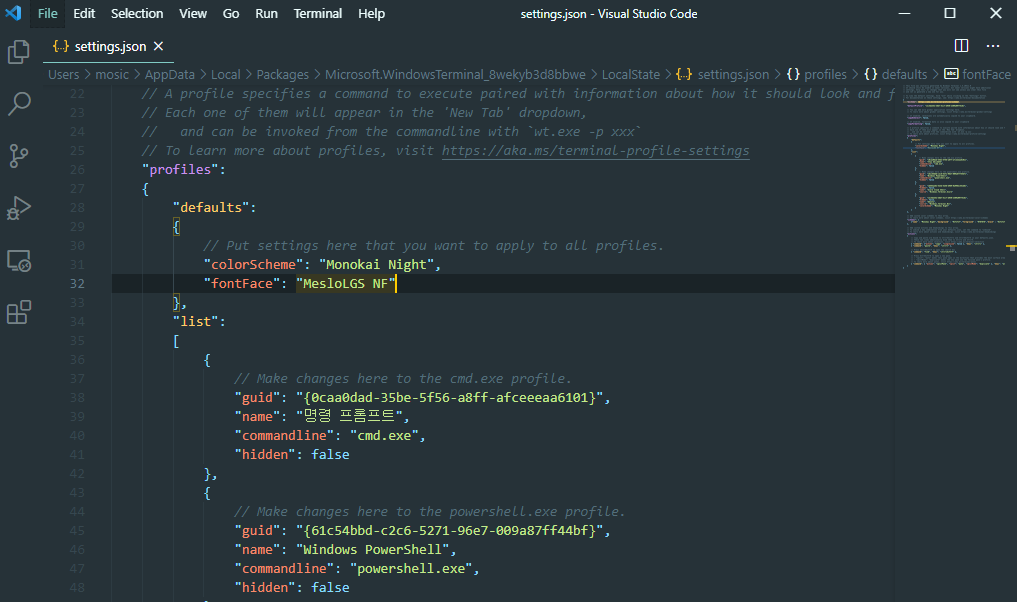Click the Local breadcrumb segment
This screenshot has width=1017, height=602.
pyautogui.click(x=225, y=75)
